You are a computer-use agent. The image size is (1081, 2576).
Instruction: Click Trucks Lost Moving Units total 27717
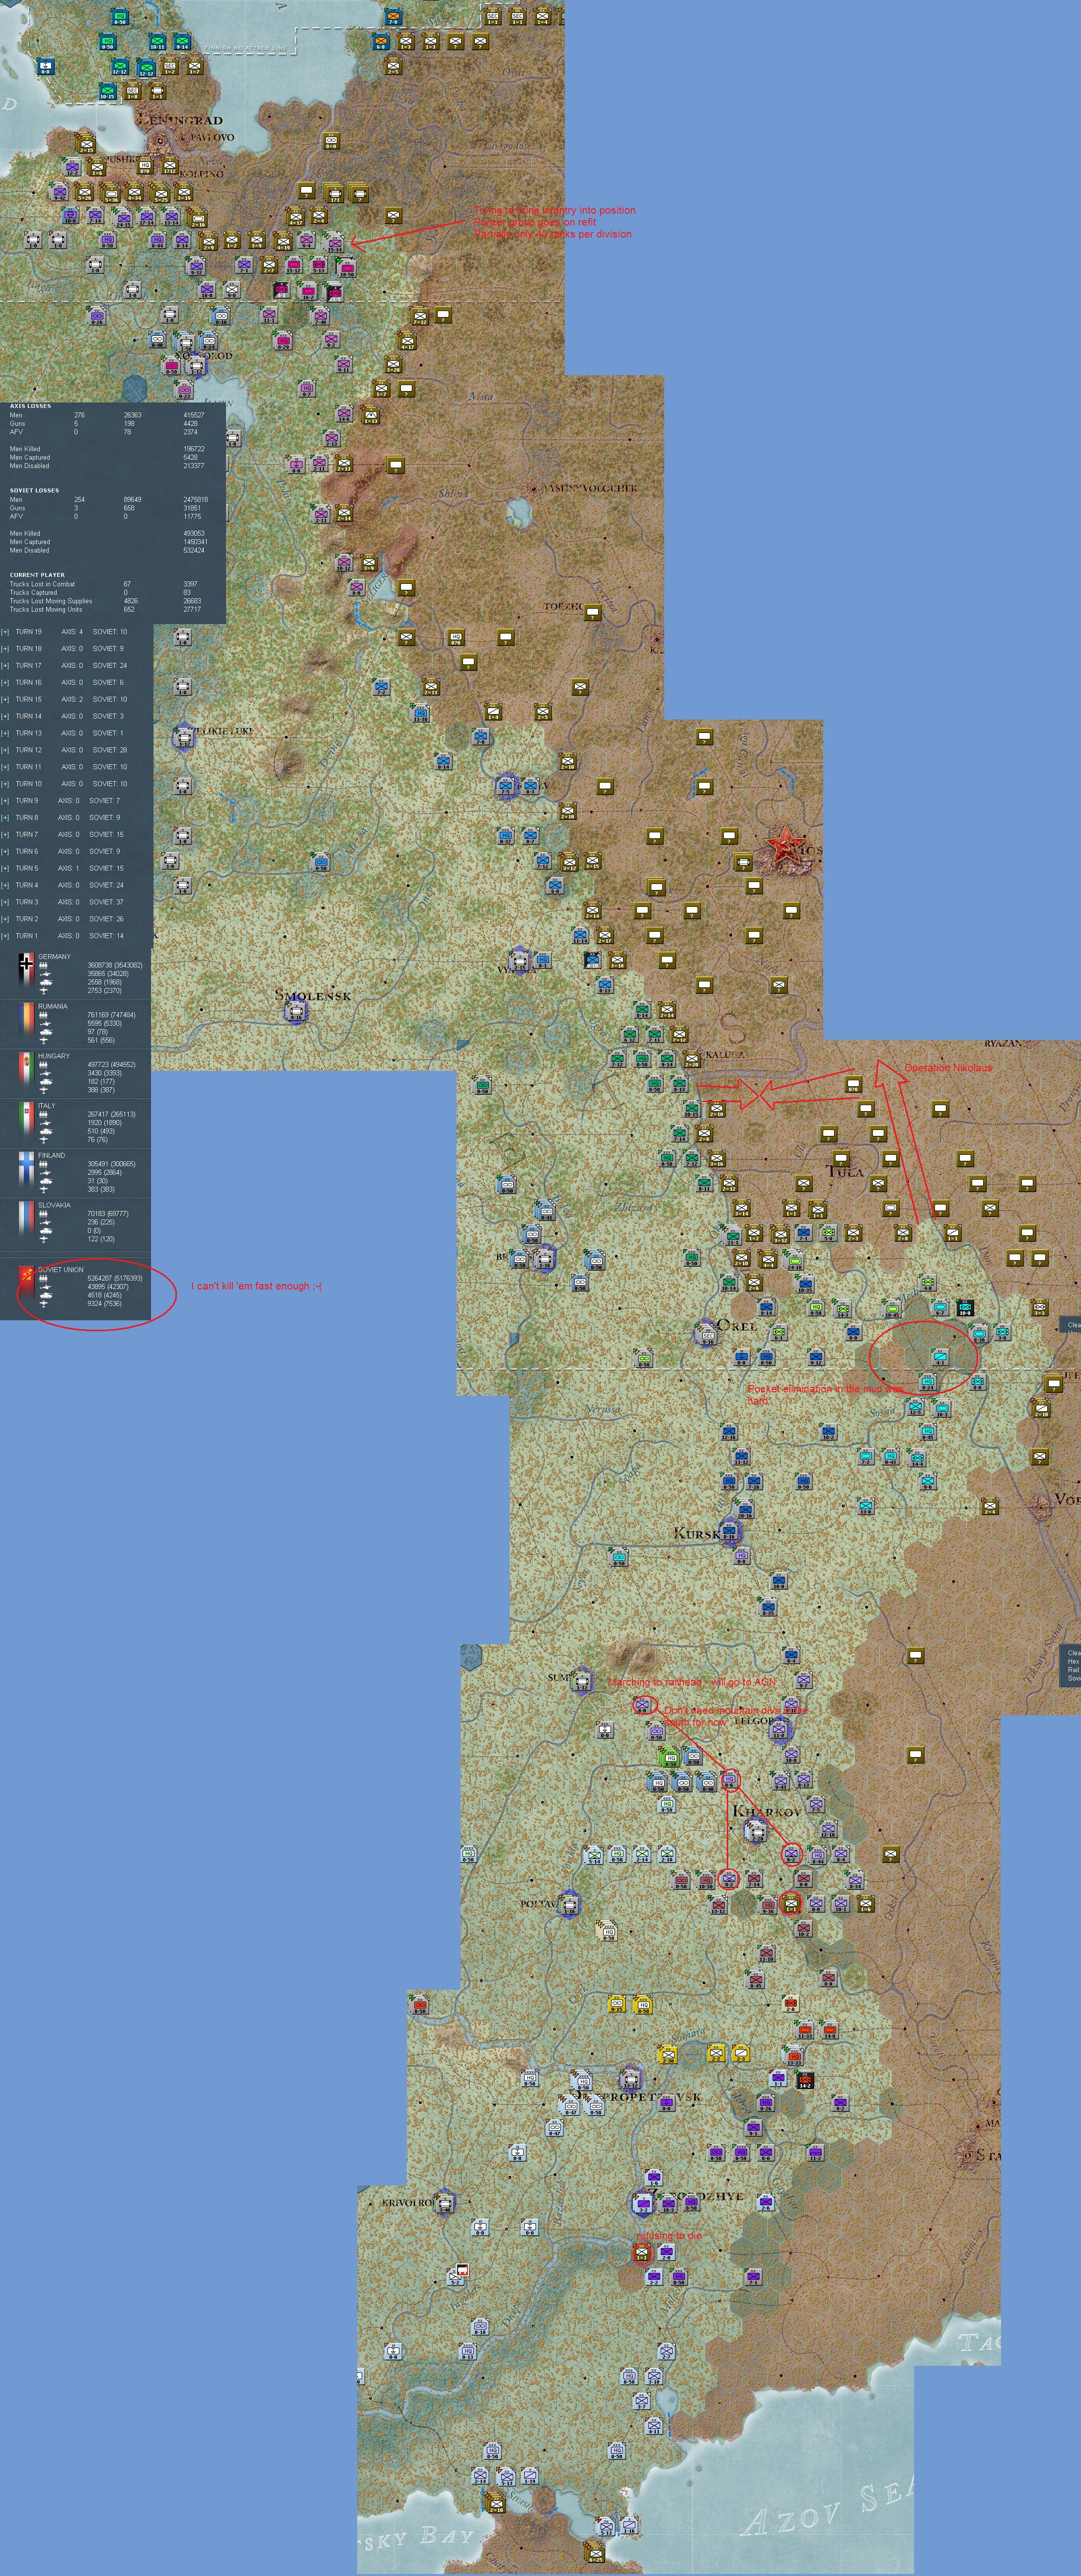192,609
